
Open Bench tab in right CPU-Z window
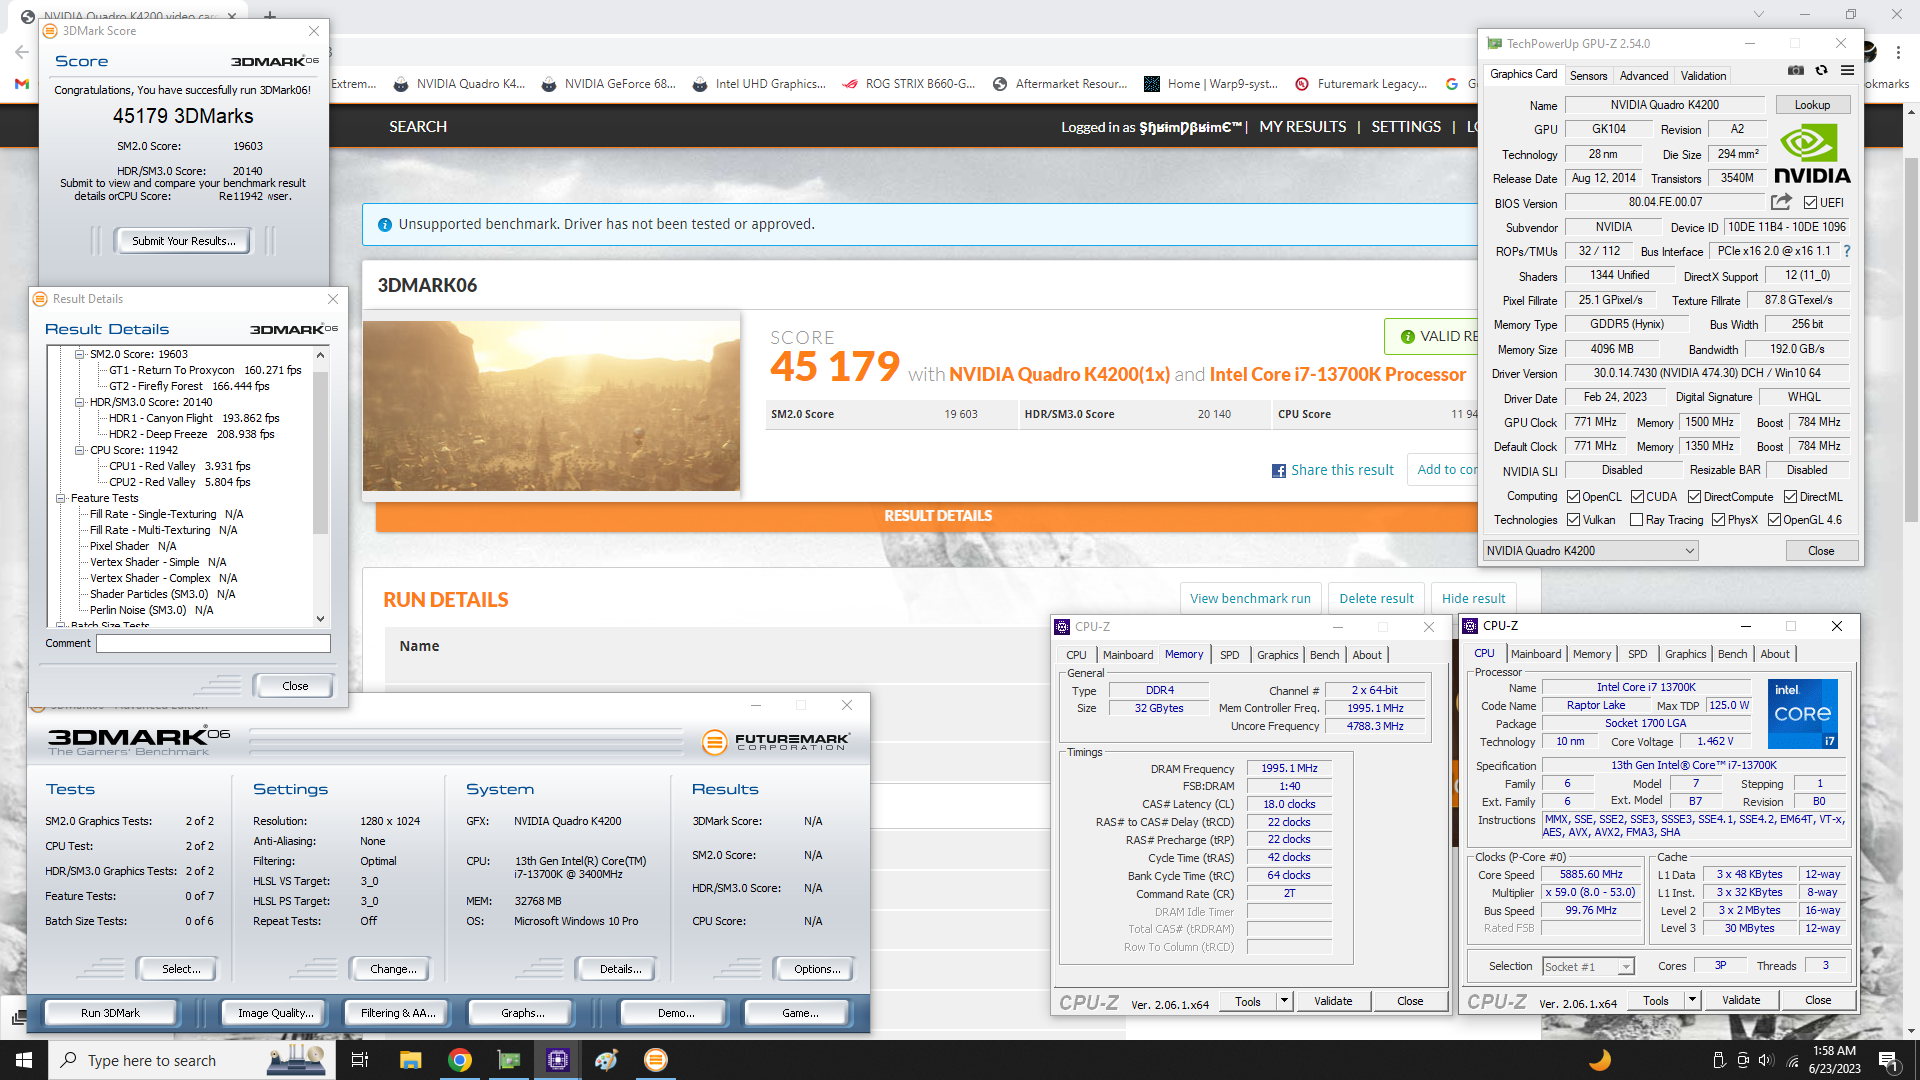[1732, 654]
